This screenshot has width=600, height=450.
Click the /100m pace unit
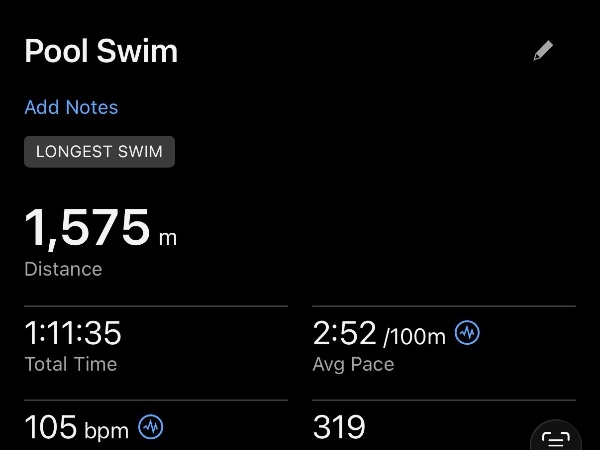tap(414, 336)
